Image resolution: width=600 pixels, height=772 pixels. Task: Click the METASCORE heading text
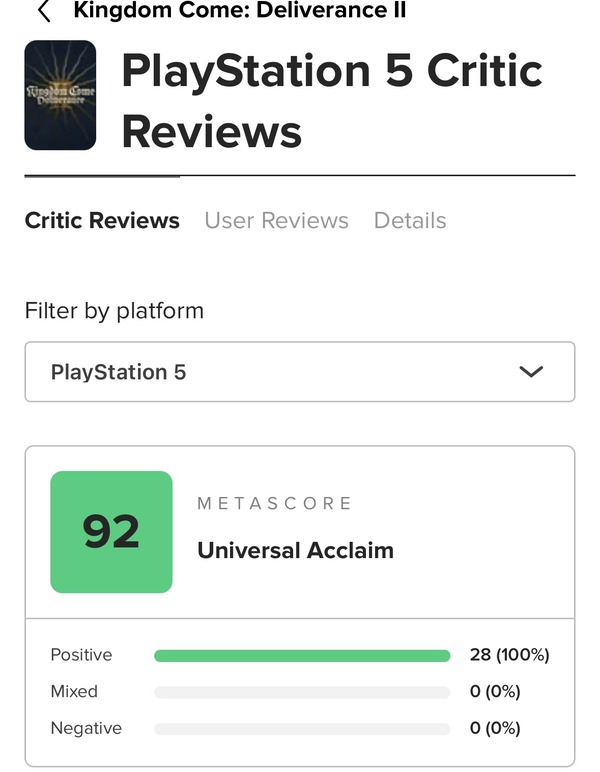274,503
